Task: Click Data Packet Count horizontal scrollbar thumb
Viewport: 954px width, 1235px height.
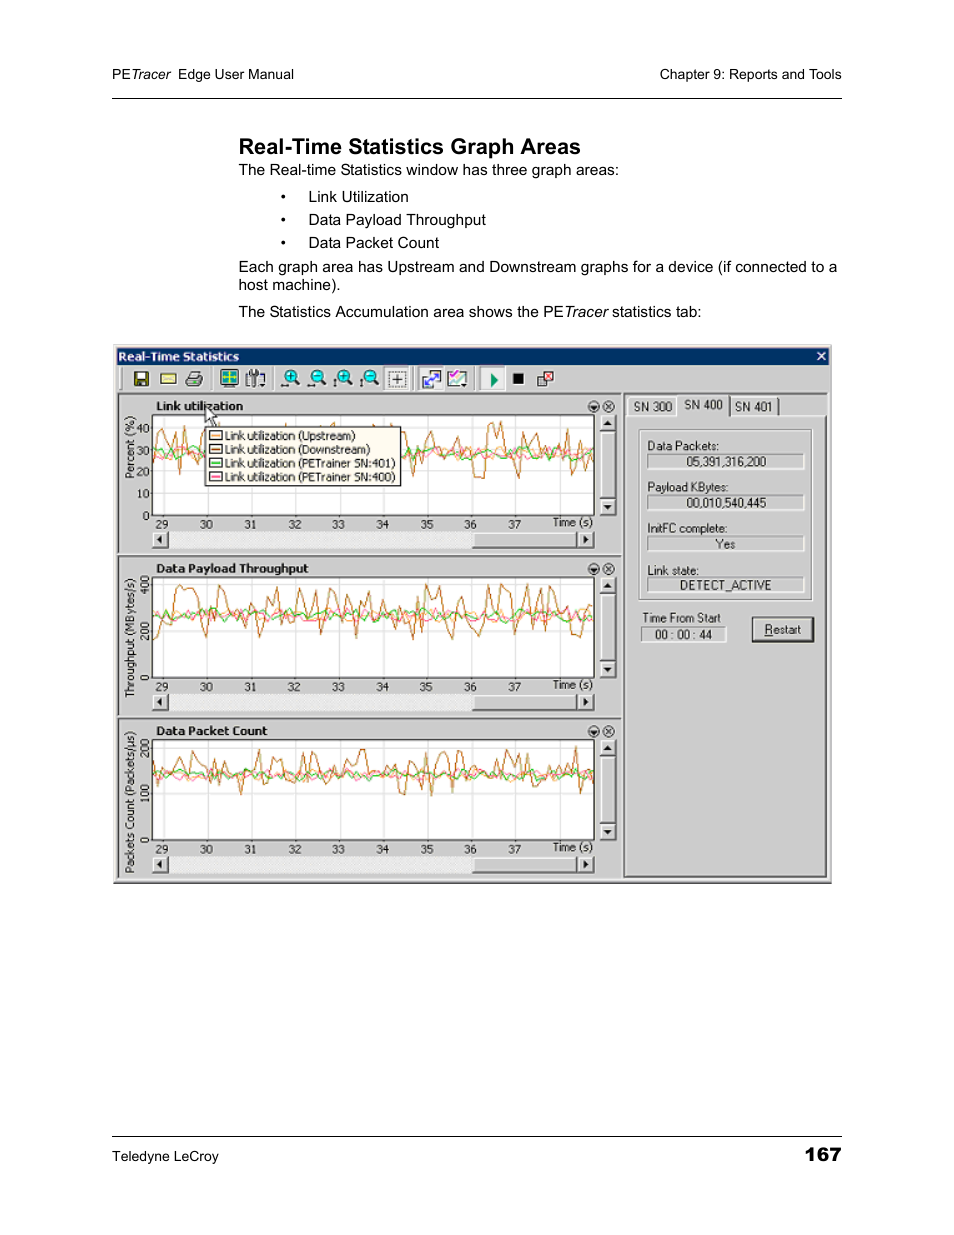Action: (x=525, y=864)
